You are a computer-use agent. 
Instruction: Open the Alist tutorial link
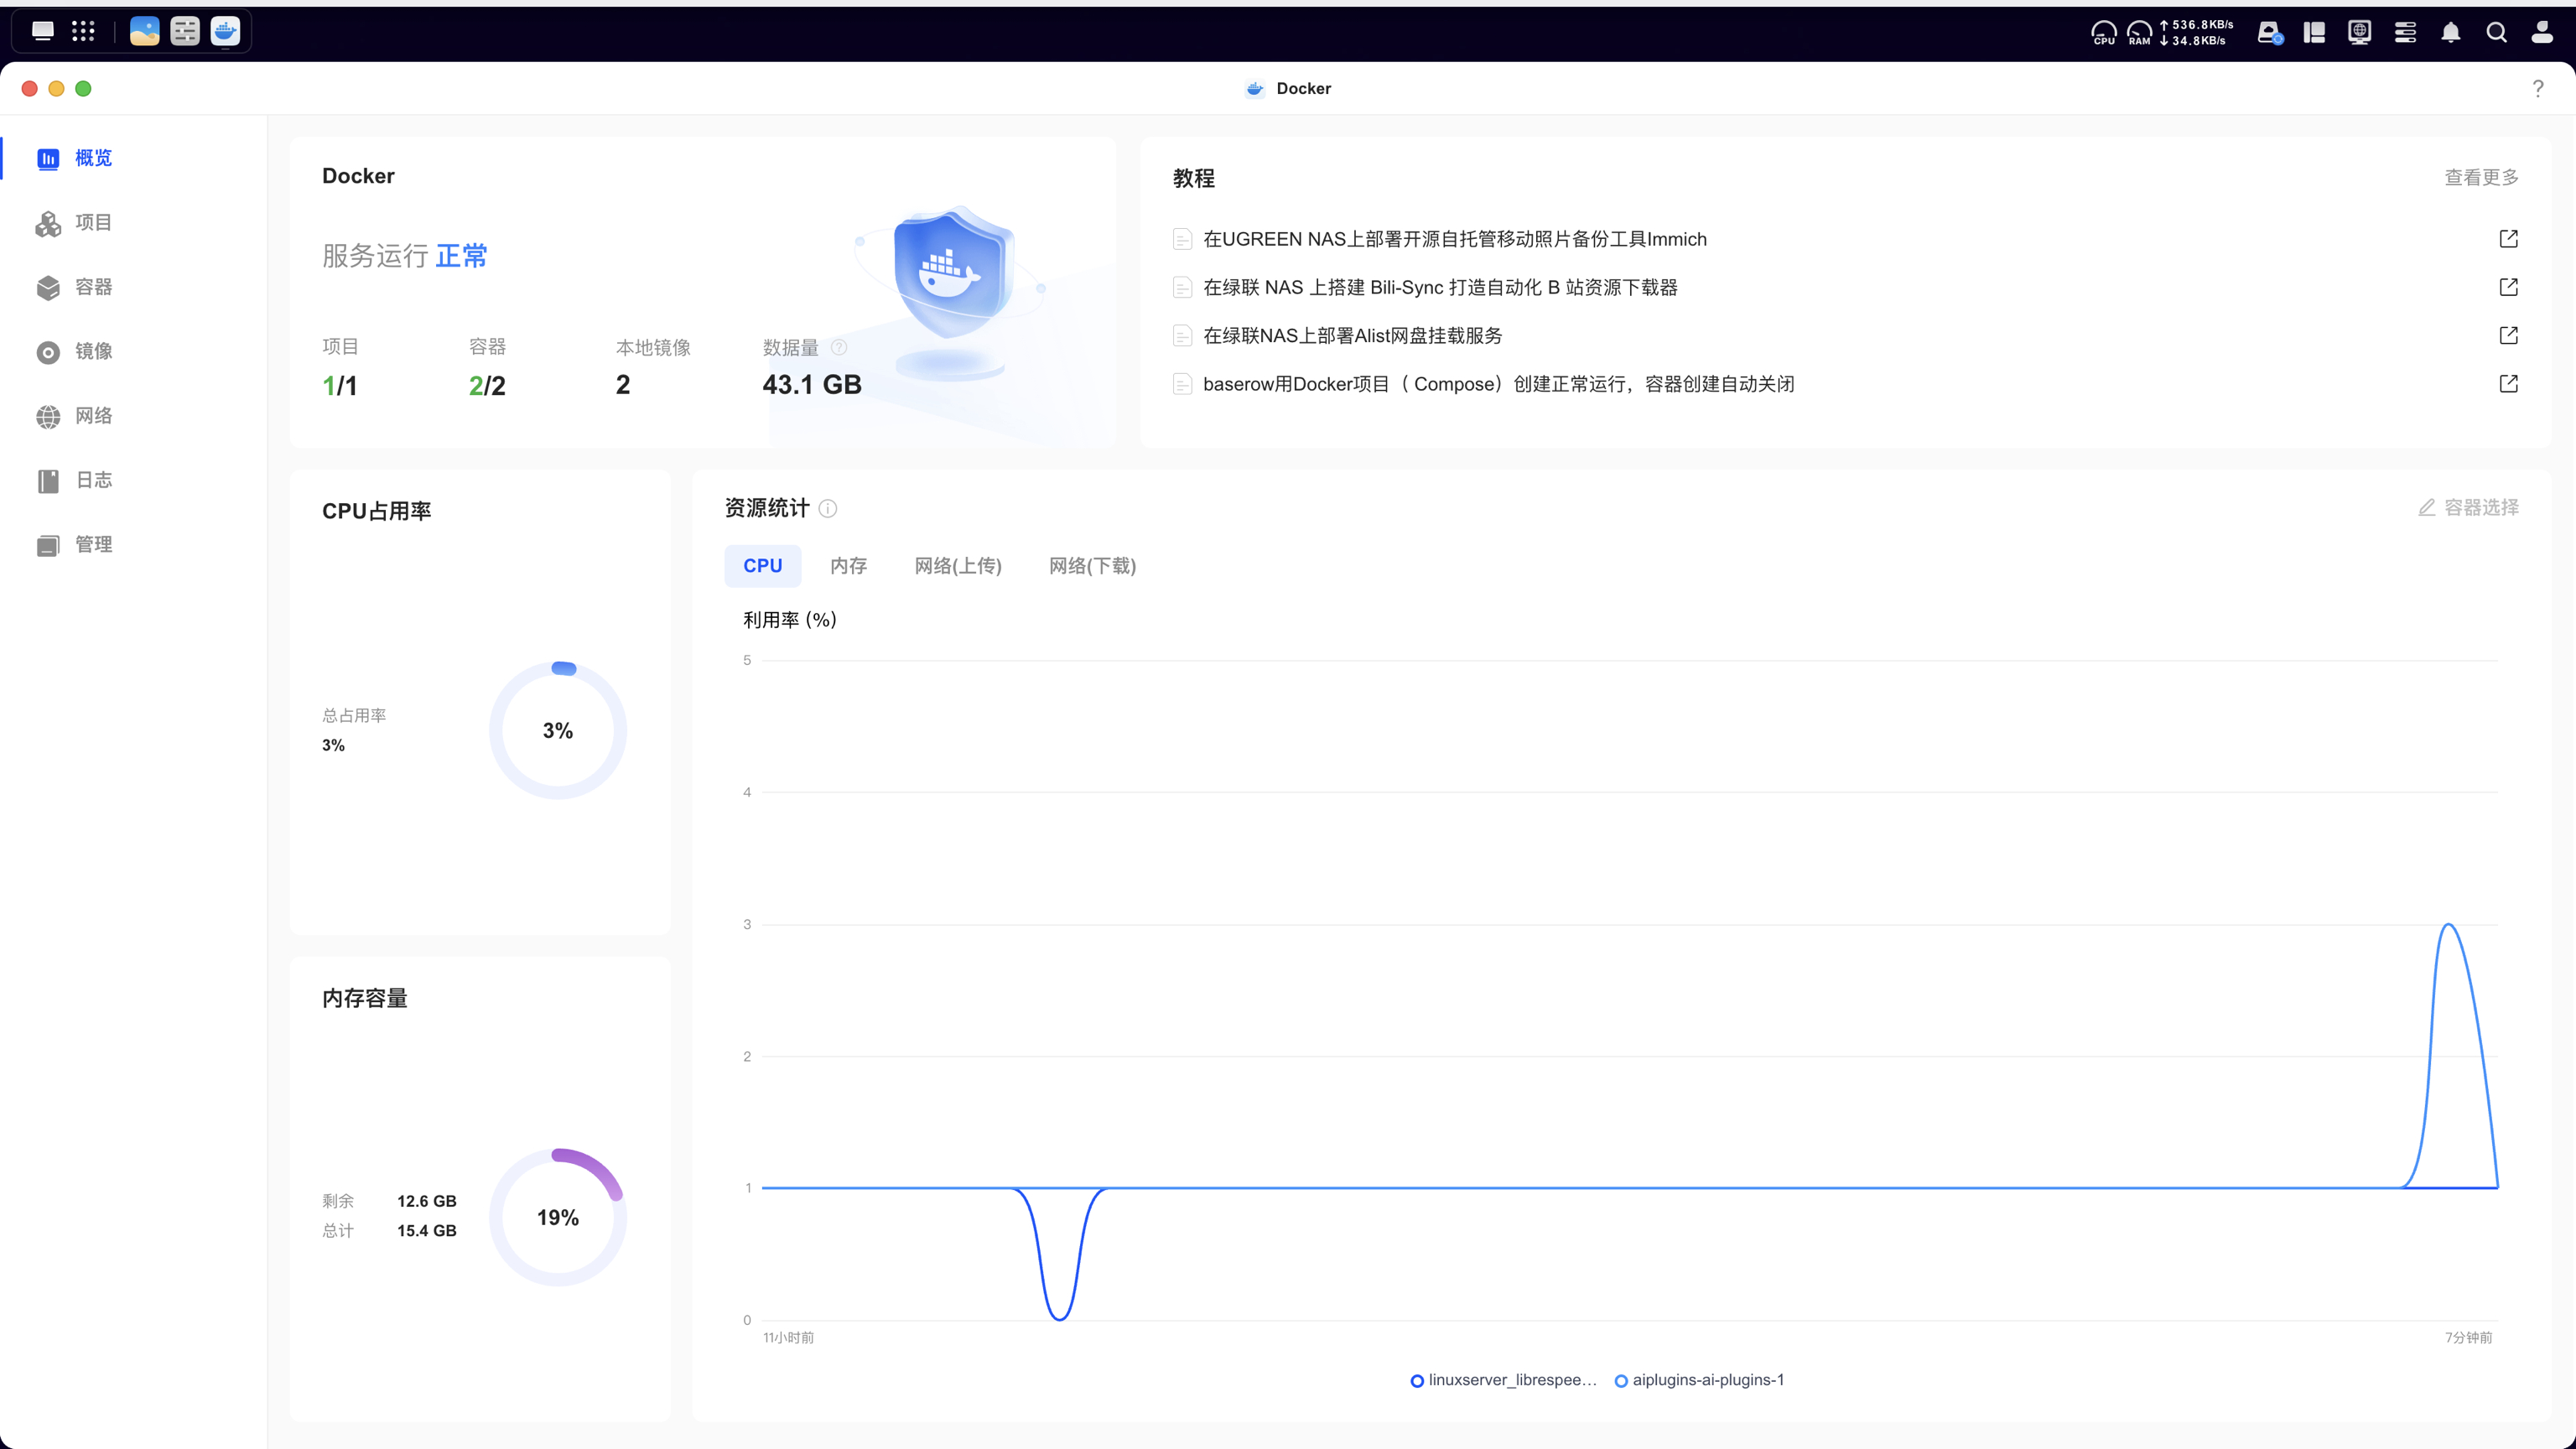[x=1352, y=336]
